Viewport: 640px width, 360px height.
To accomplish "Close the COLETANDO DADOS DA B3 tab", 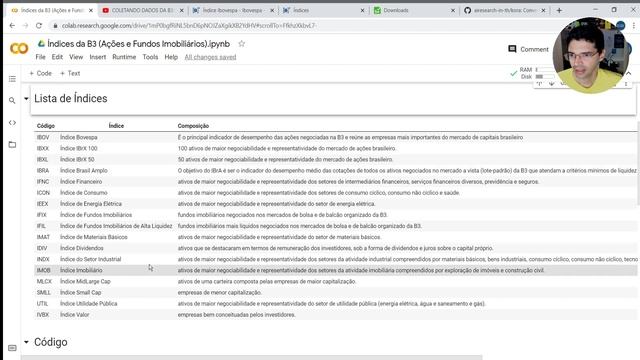I will (182, 10).
